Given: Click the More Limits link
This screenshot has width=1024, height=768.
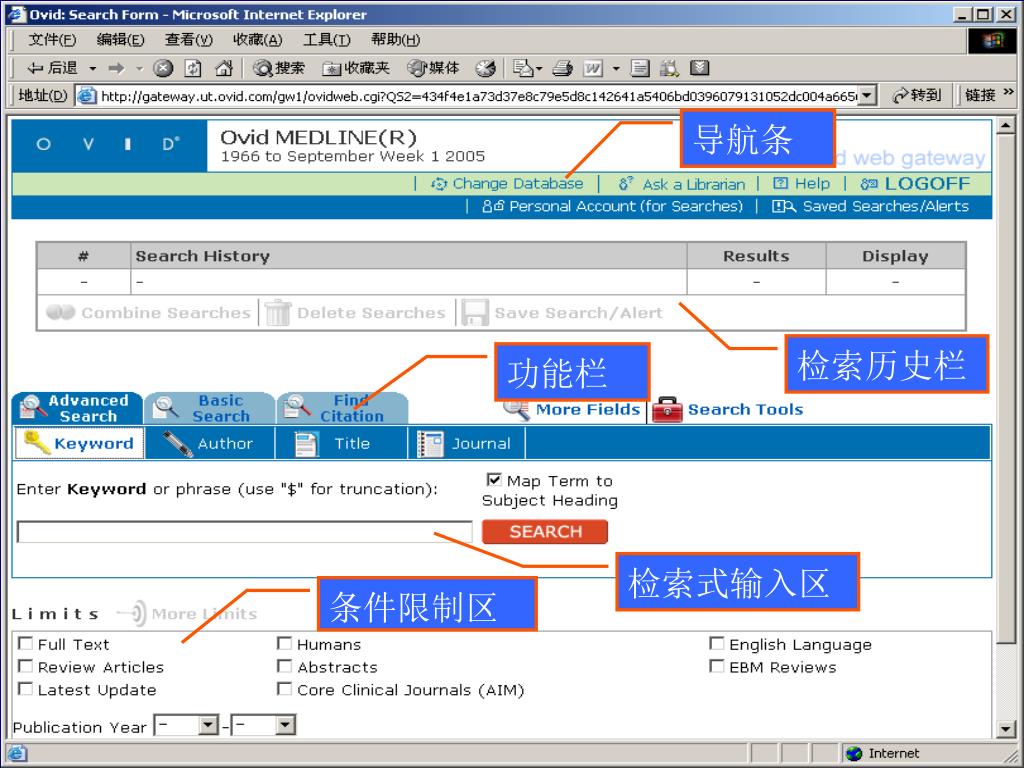Looking at the screenshot, I should (187, 614).
